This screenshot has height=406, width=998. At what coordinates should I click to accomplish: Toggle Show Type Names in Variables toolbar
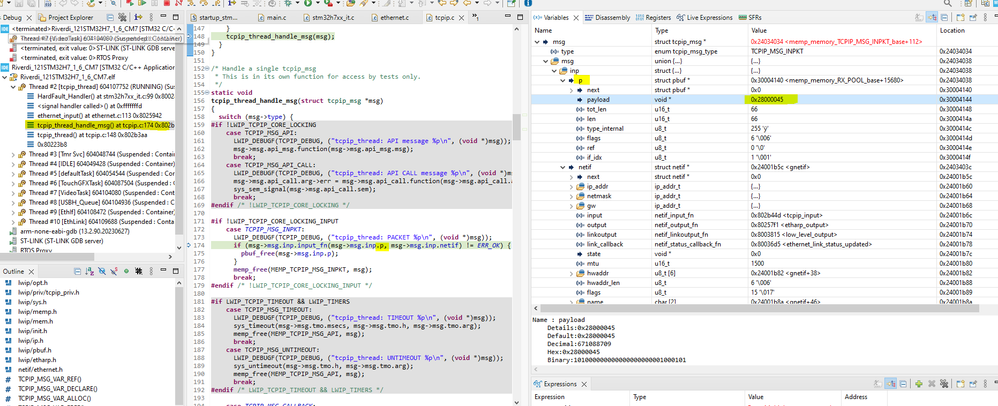(919, 17)
